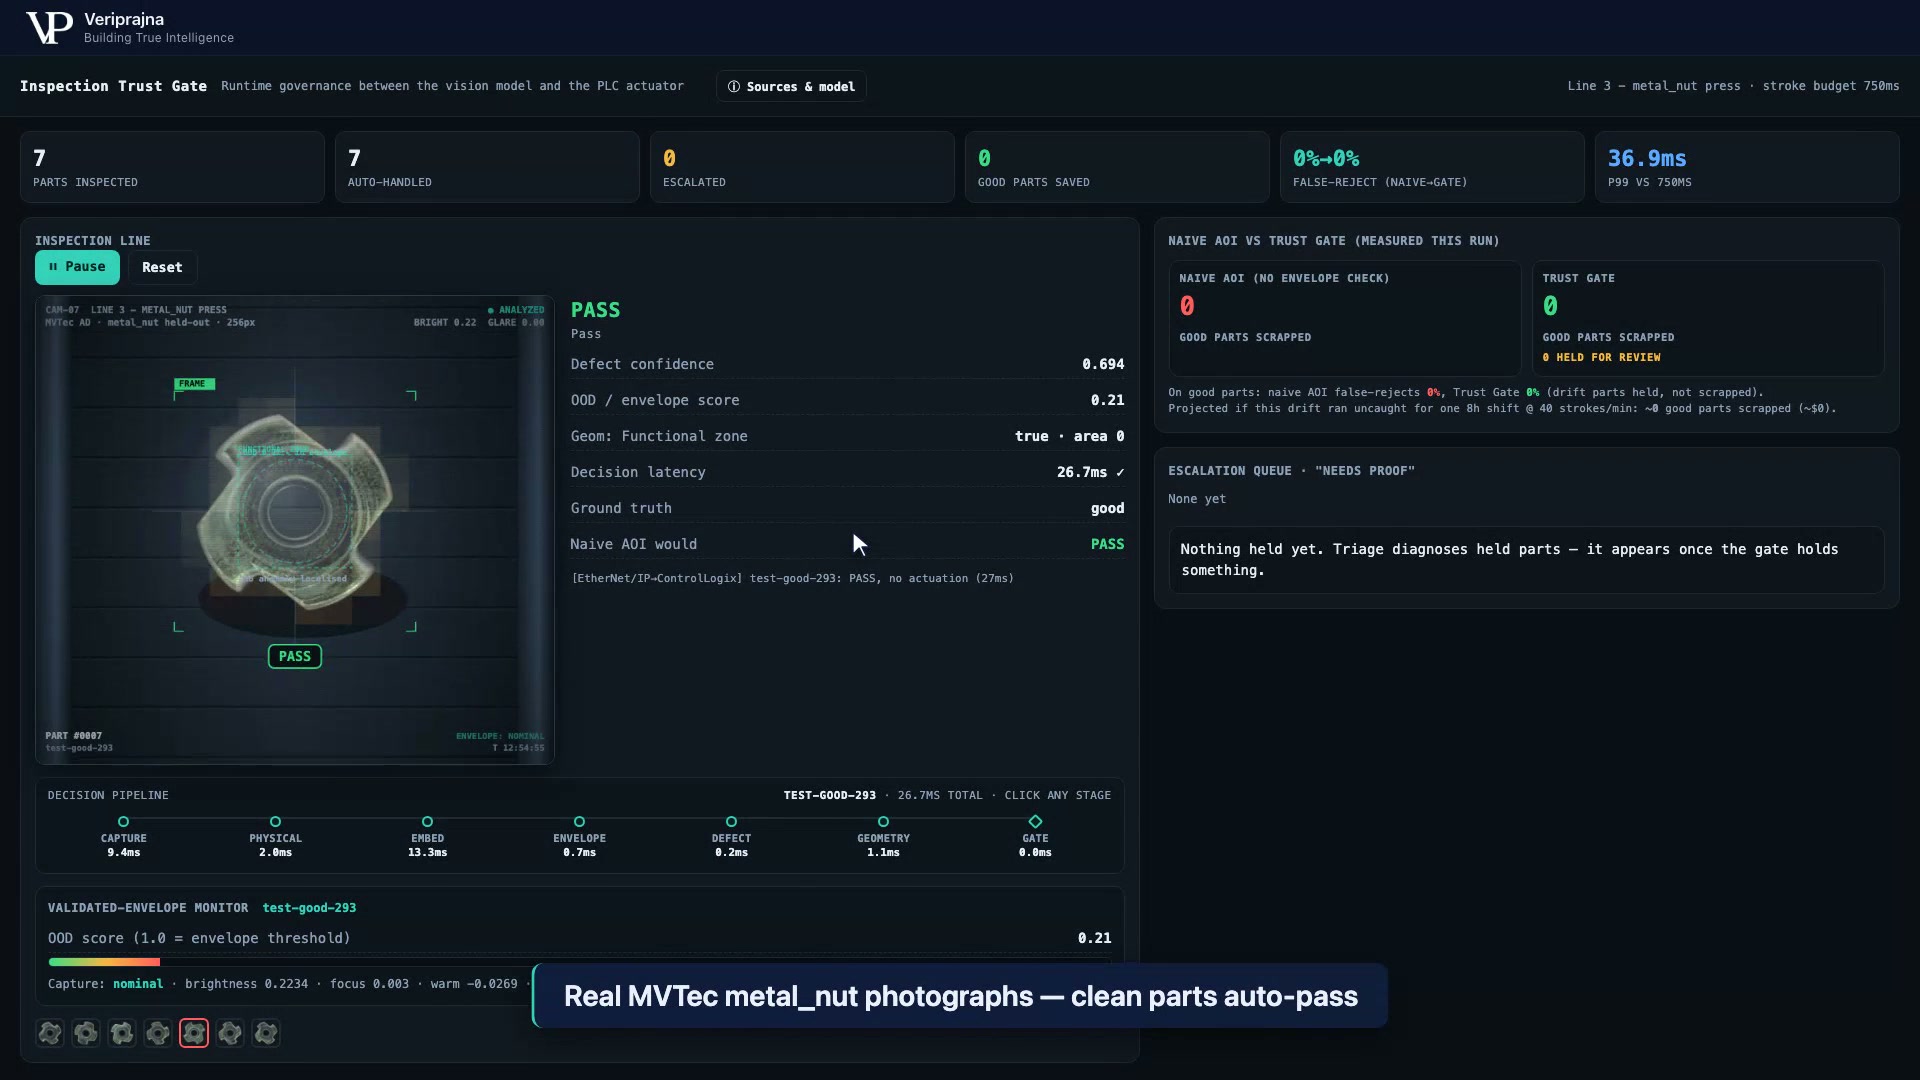Click the camera view of the metal nut
1920x1080 pixels.
click(x=295, y=530)
